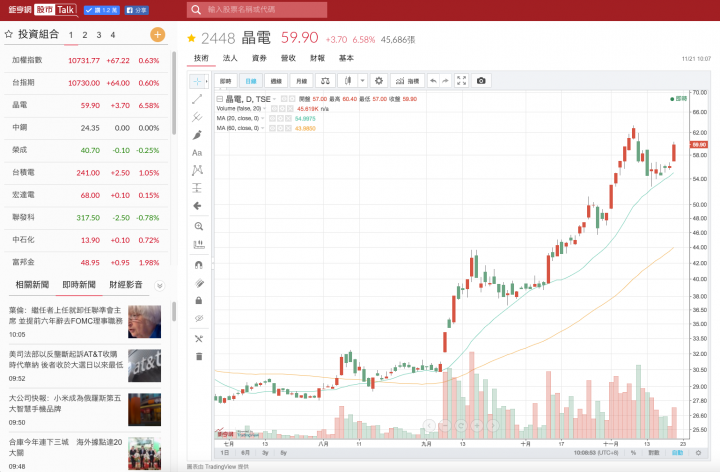
Task: Switch chart to 月線 monthly
Action: 301,81
